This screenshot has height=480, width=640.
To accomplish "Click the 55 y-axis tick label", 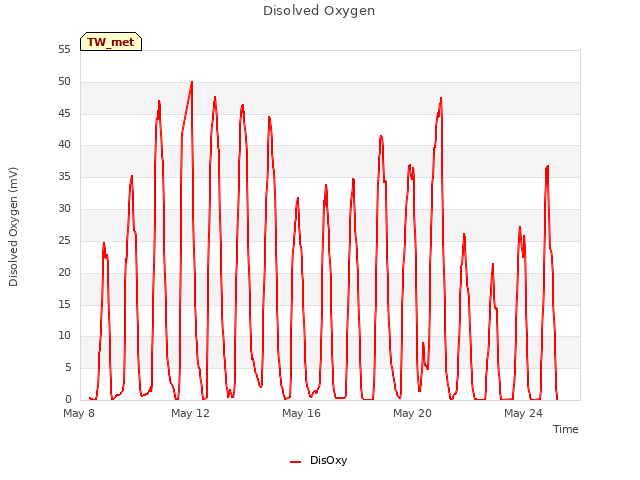I will (64, 49).
